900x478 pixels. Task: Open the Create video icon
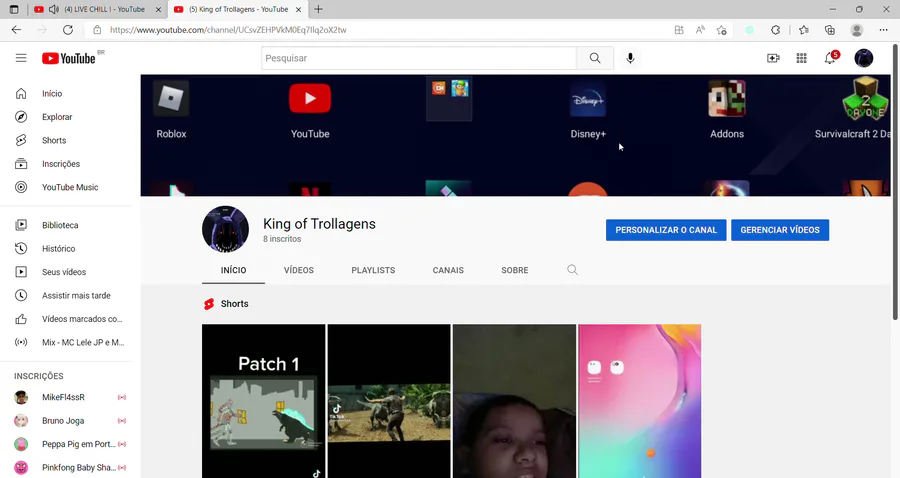click(x=773, y=58)
